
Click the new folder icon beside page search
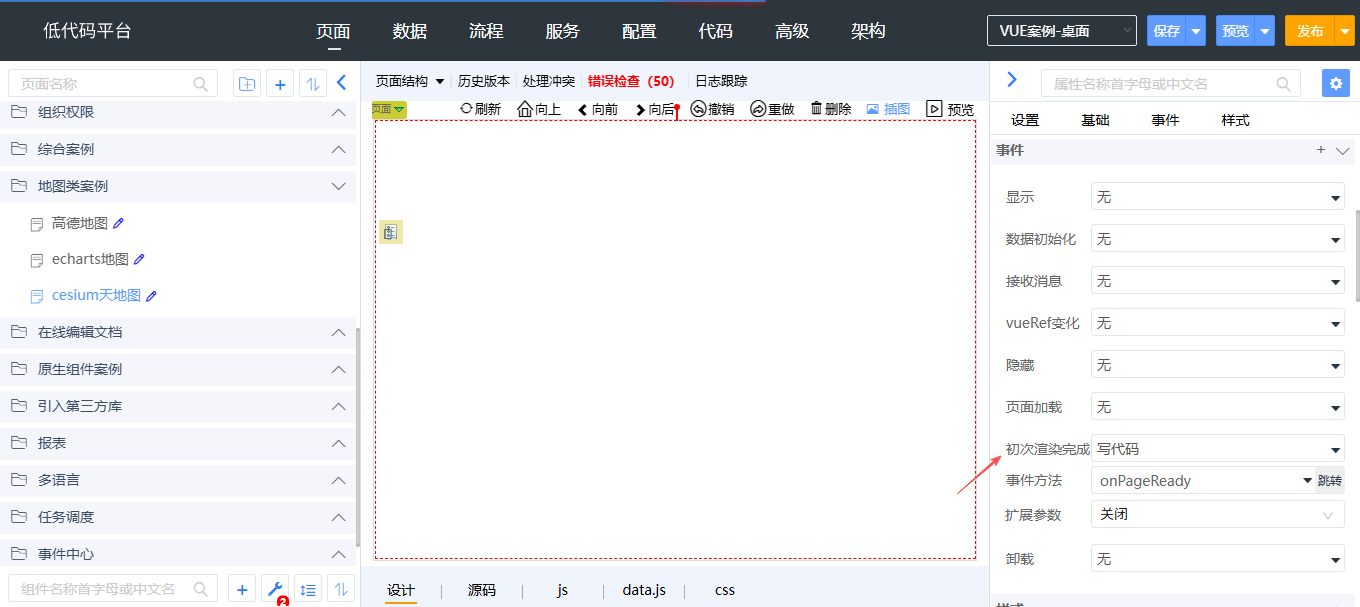246,84
